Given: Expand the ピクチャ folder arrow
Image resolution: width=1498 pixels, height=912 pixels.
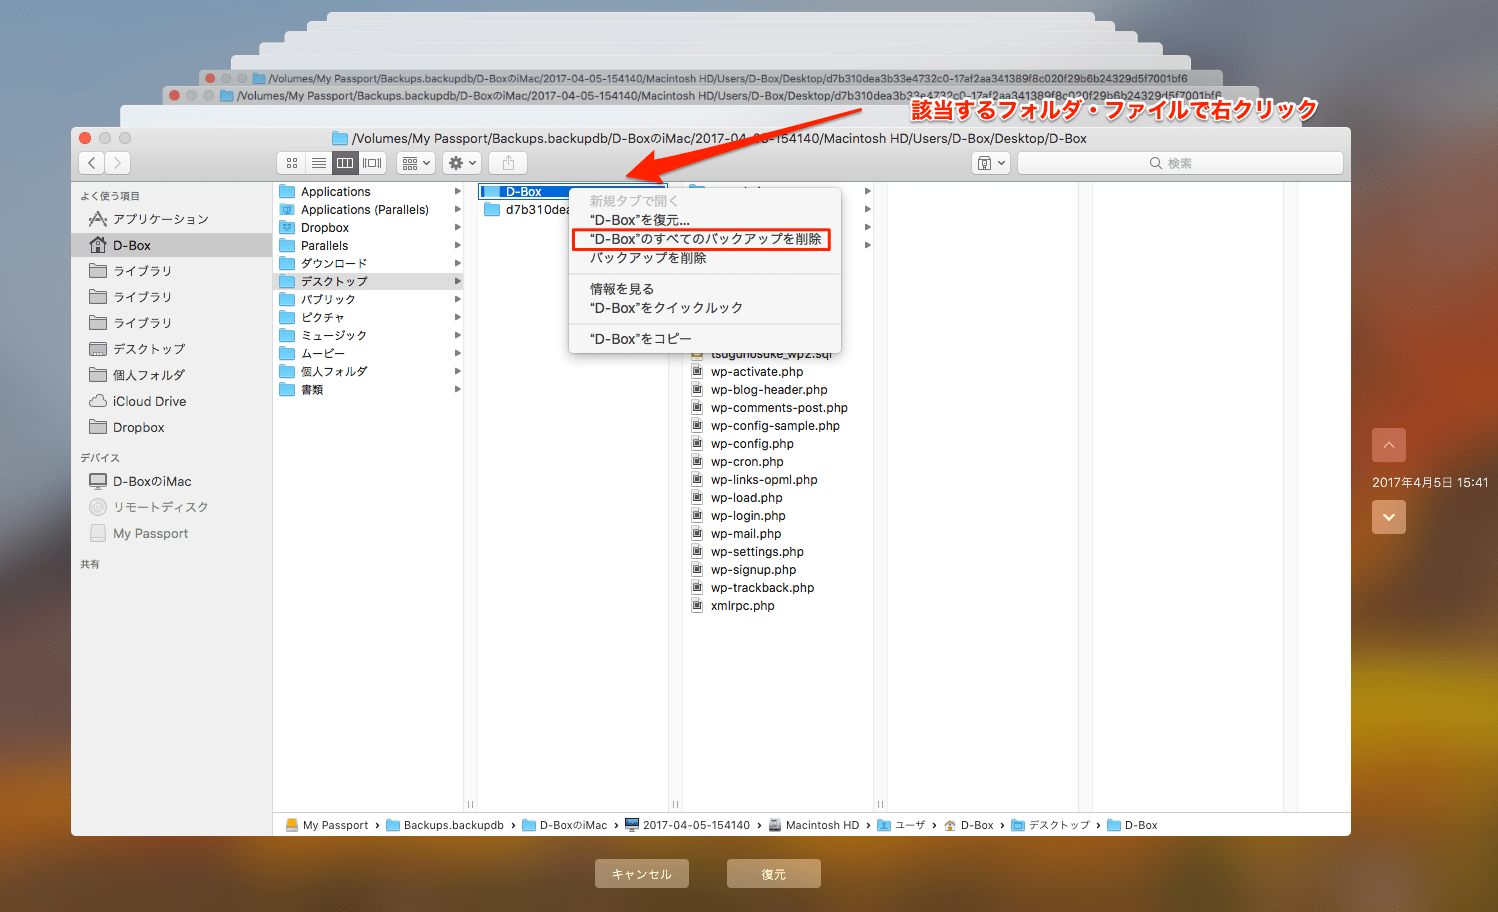Looking at the screenshot, I should point(458,317).
